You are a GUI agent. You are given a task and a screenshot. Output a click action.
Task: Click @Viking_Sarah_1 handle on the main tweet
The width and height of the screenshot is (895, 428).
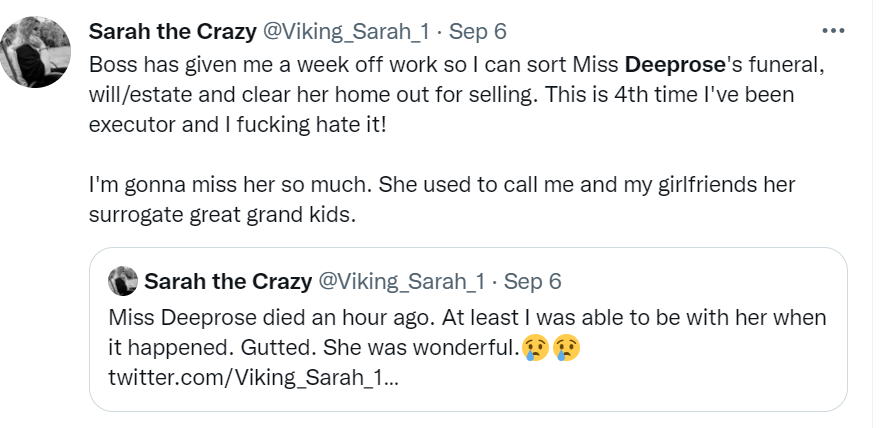point(345,31)
